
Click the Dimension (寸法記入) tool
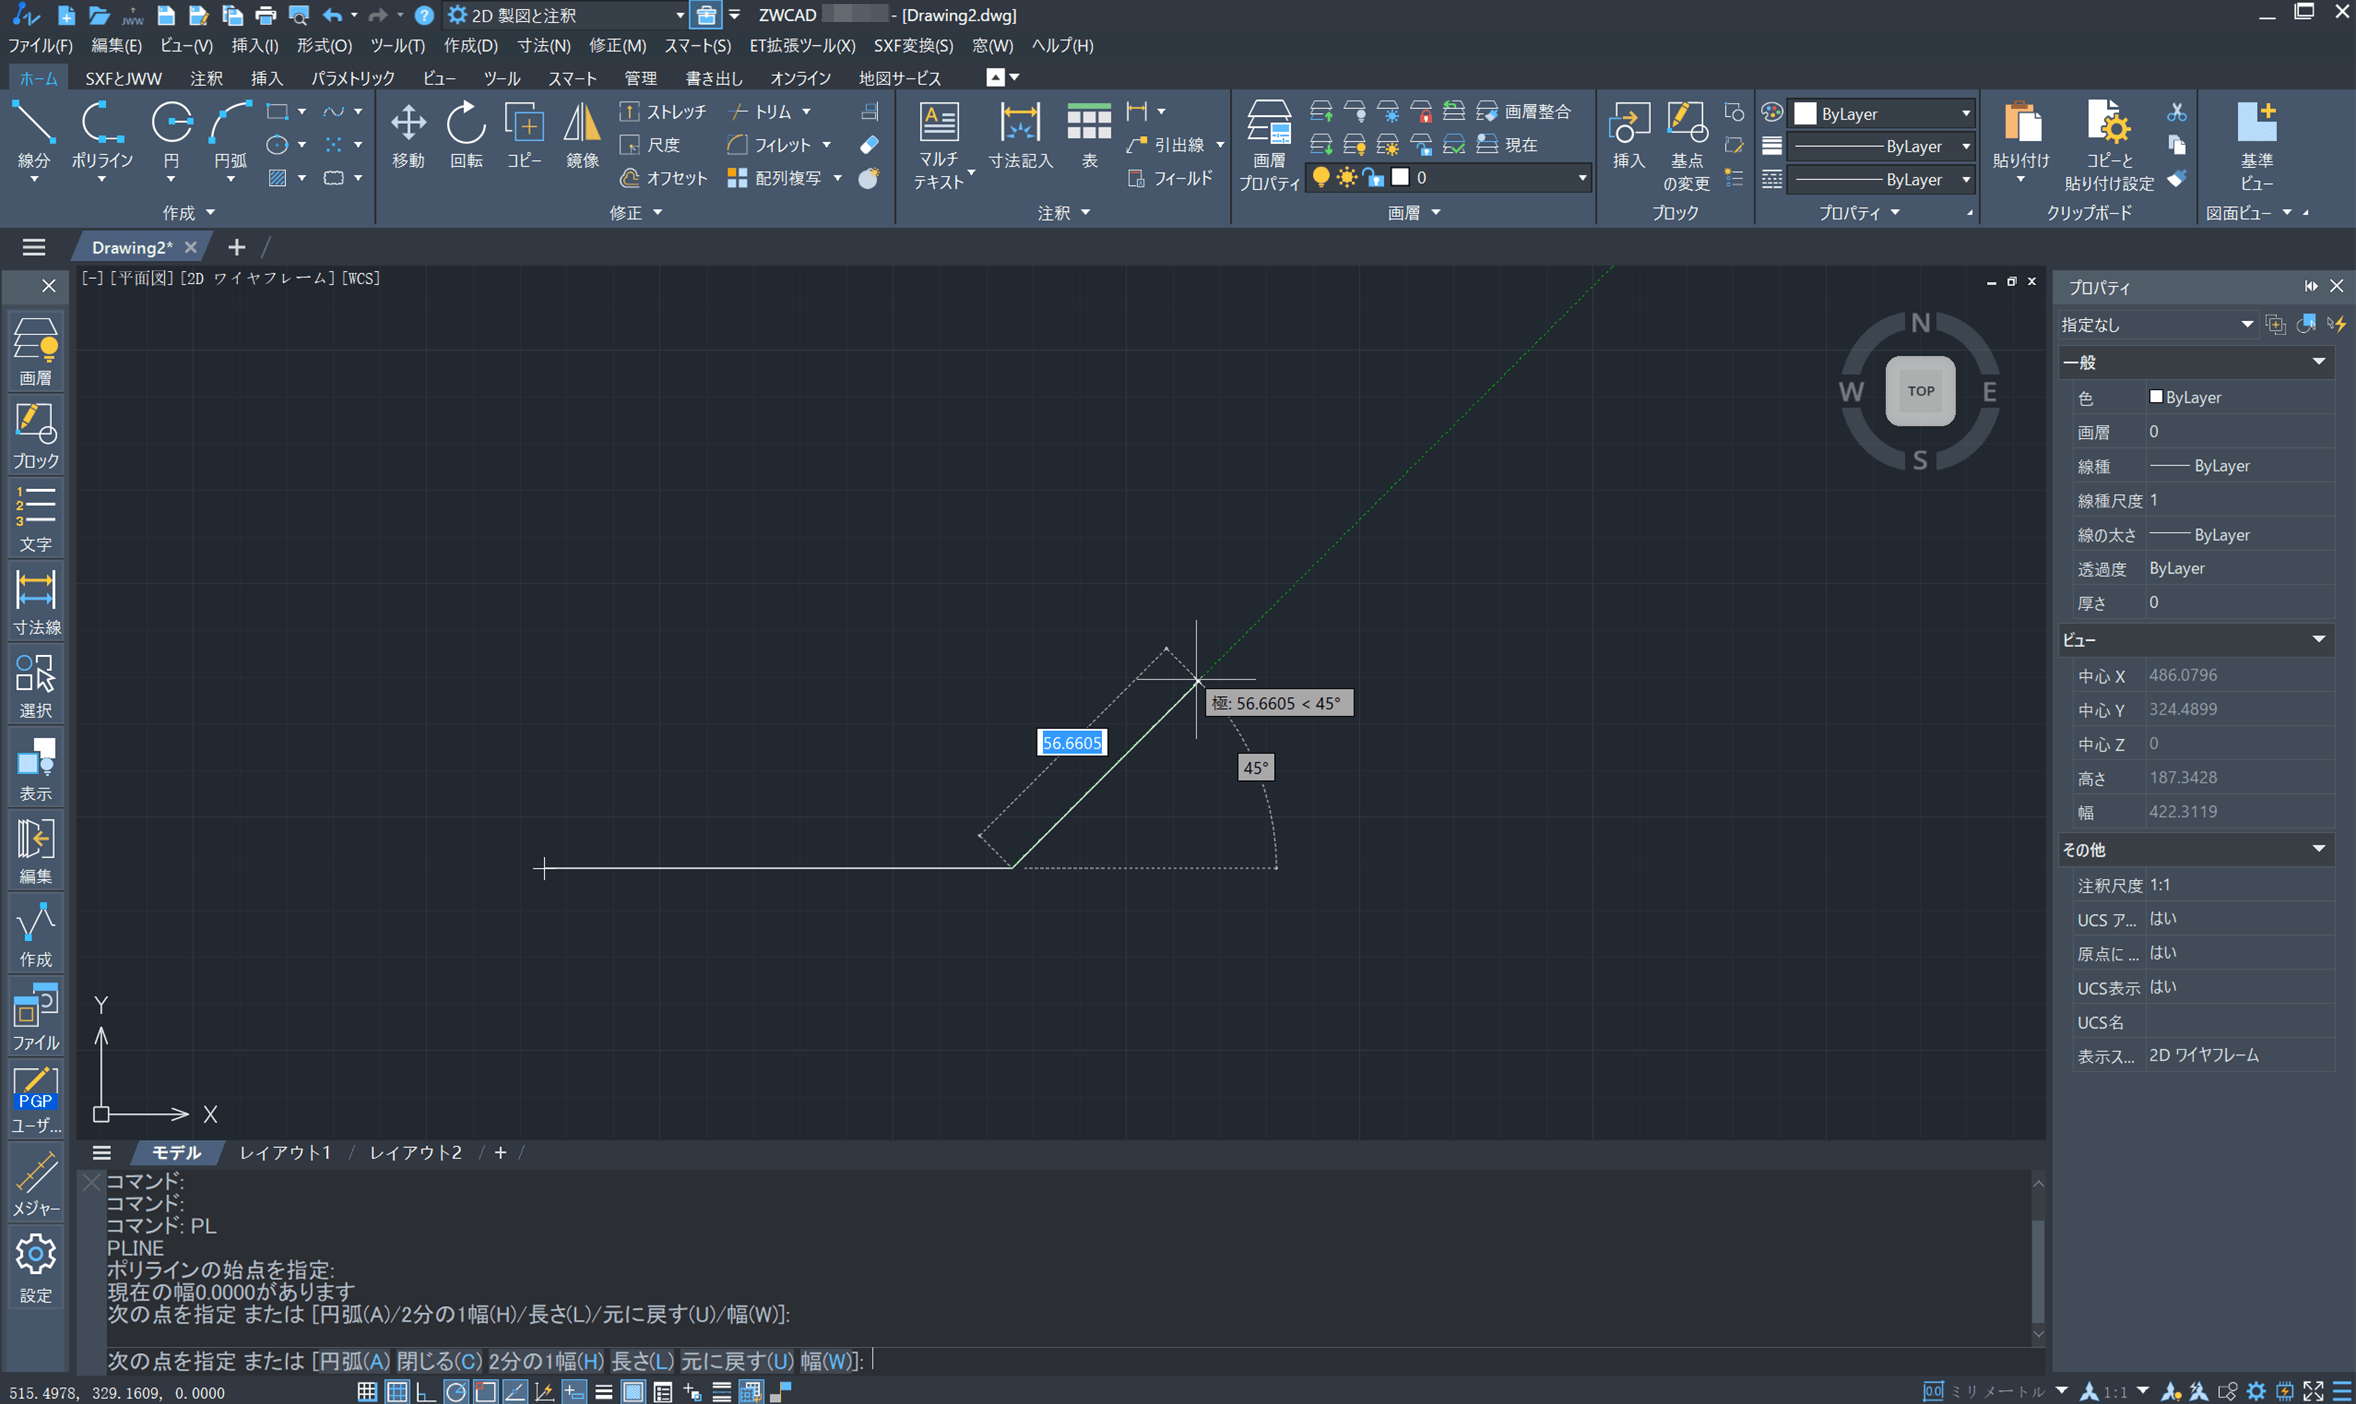click(x=1020, y=135)
